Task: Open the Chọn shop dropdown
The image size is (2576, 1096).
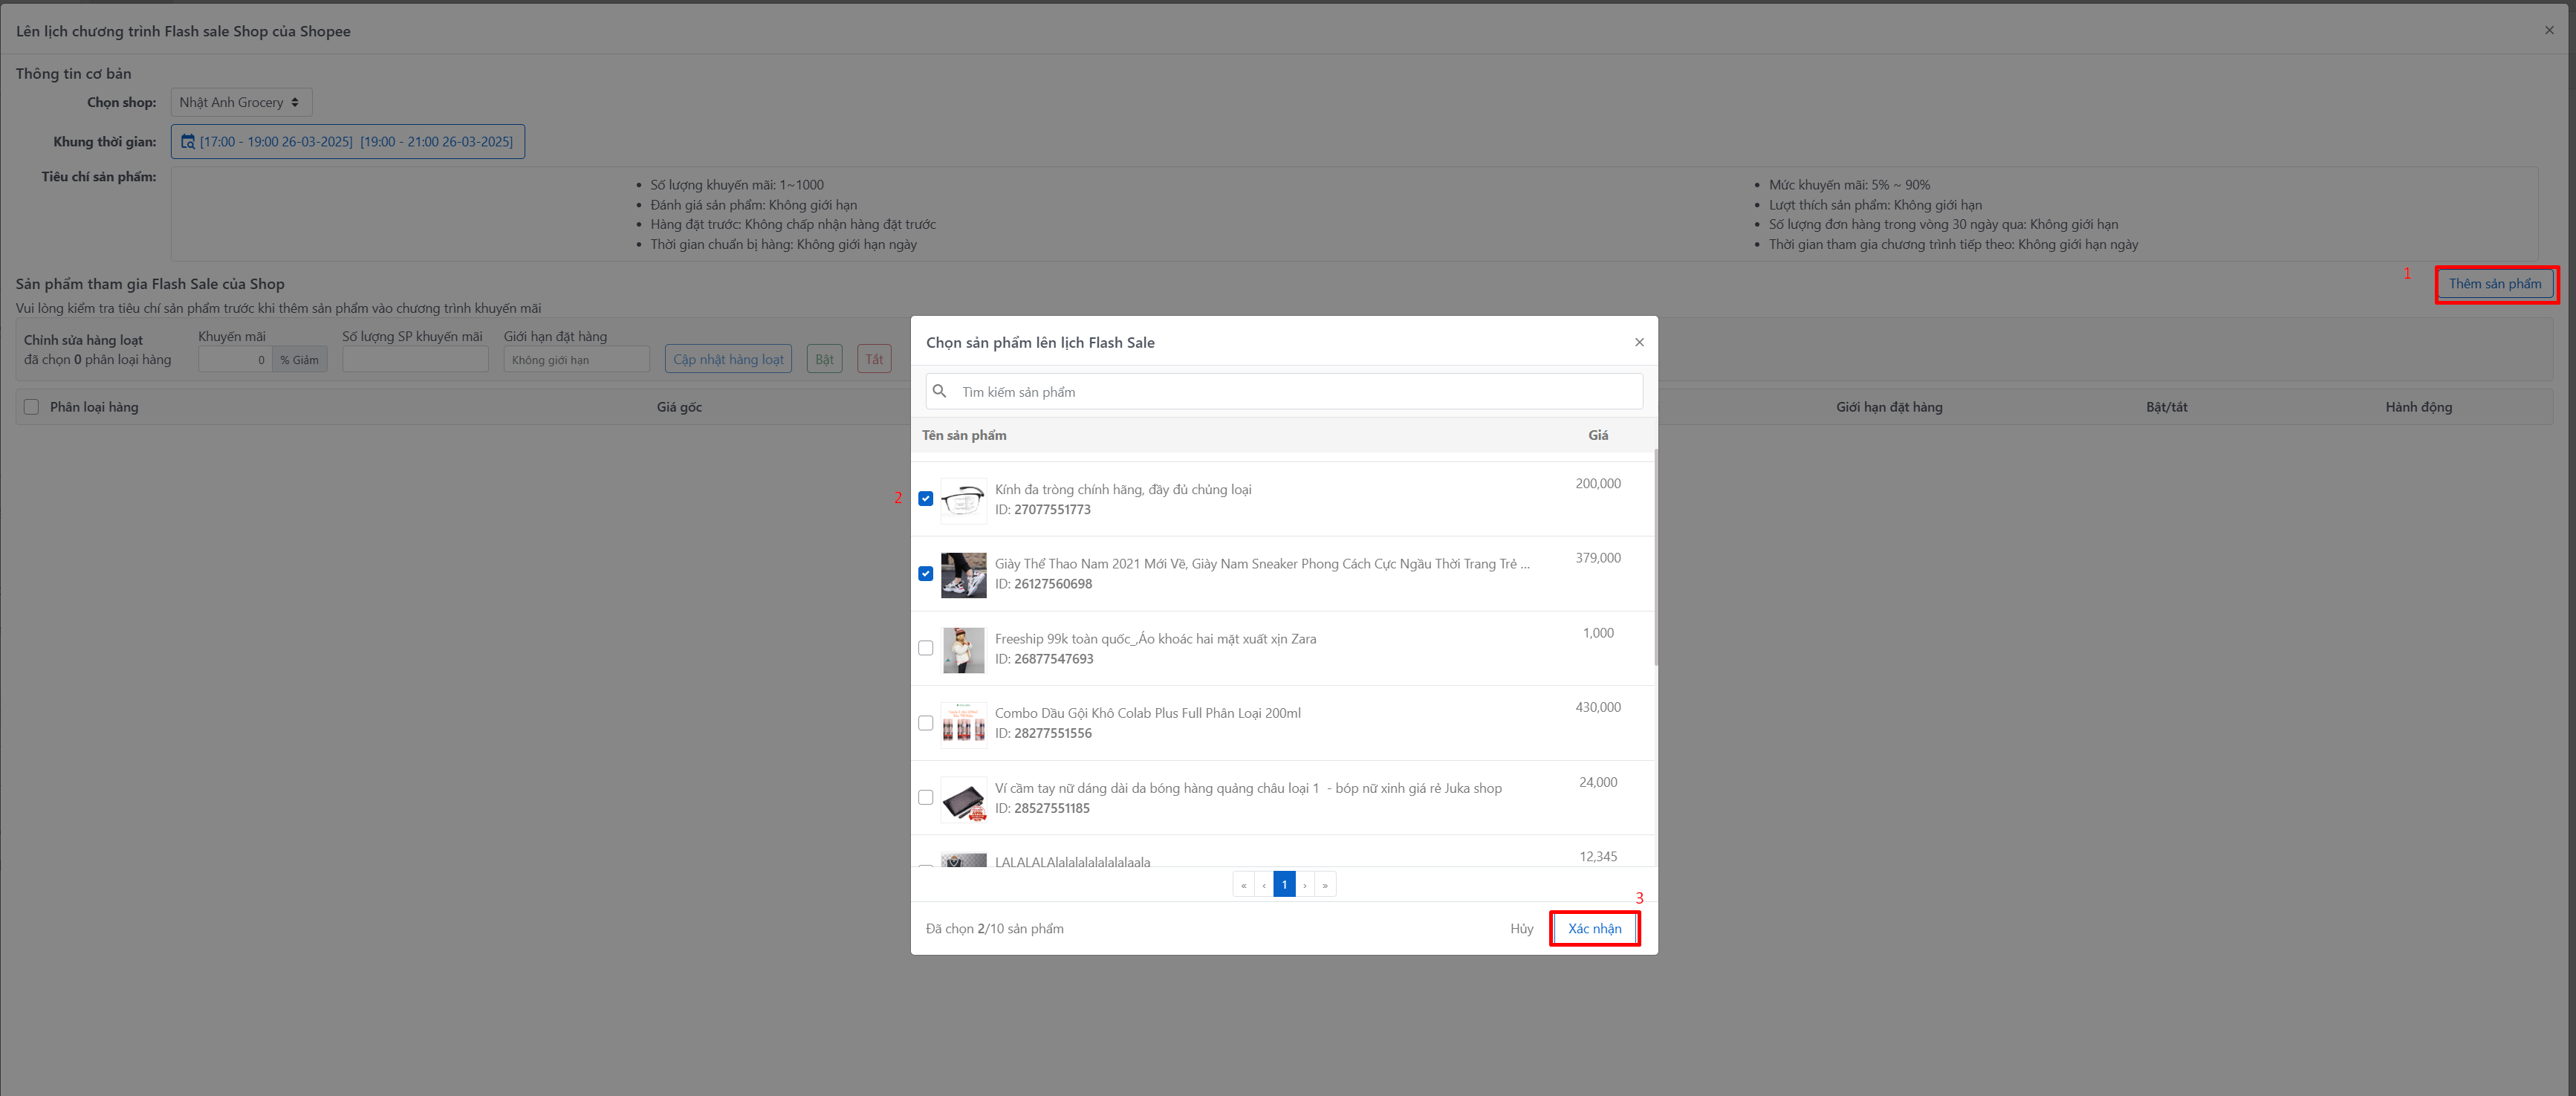Action: pos(241,102)
